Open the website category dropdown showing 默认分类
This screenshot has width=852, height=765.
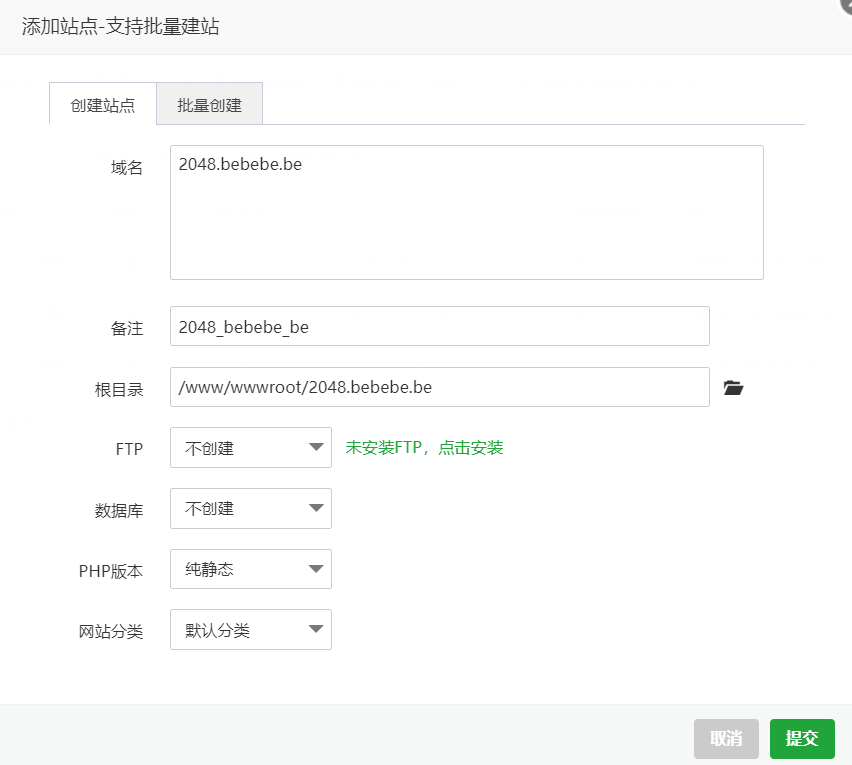(x=250, y=629)
